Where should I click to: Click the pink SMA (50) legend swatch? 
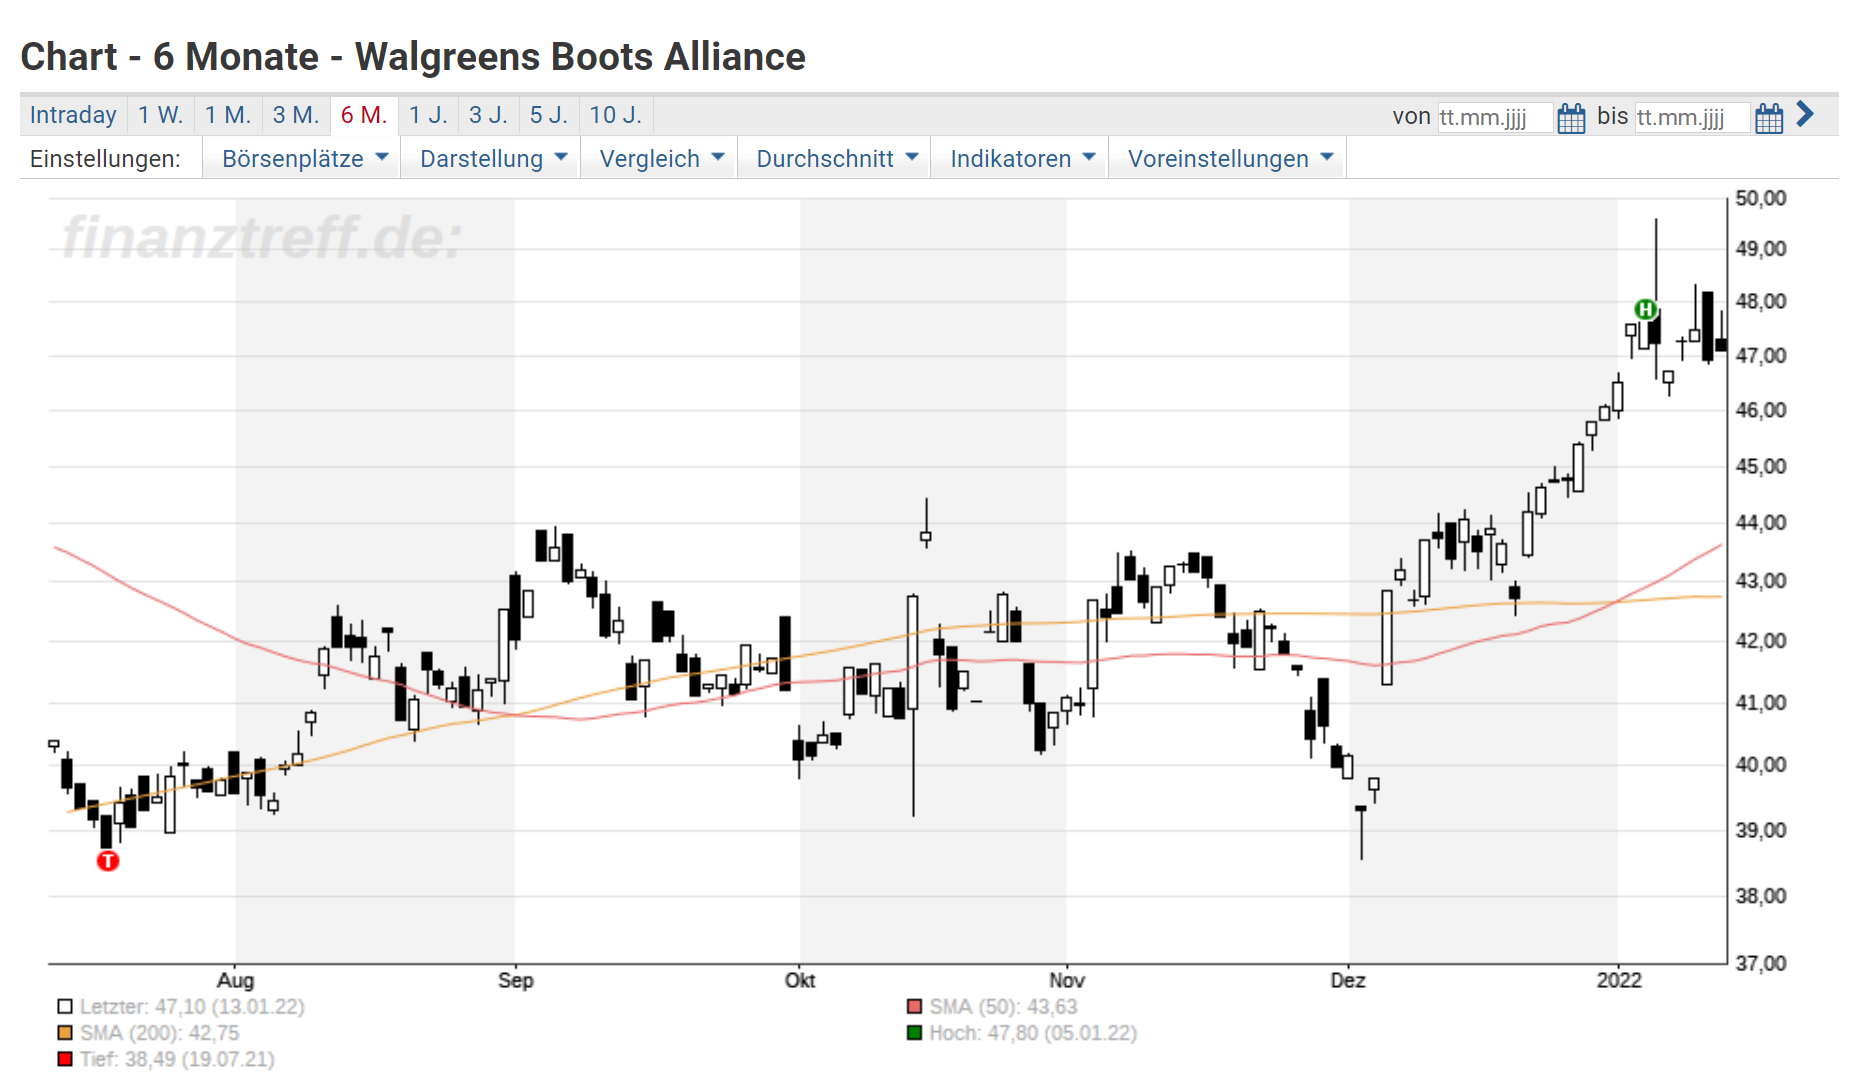[914, 1007]
